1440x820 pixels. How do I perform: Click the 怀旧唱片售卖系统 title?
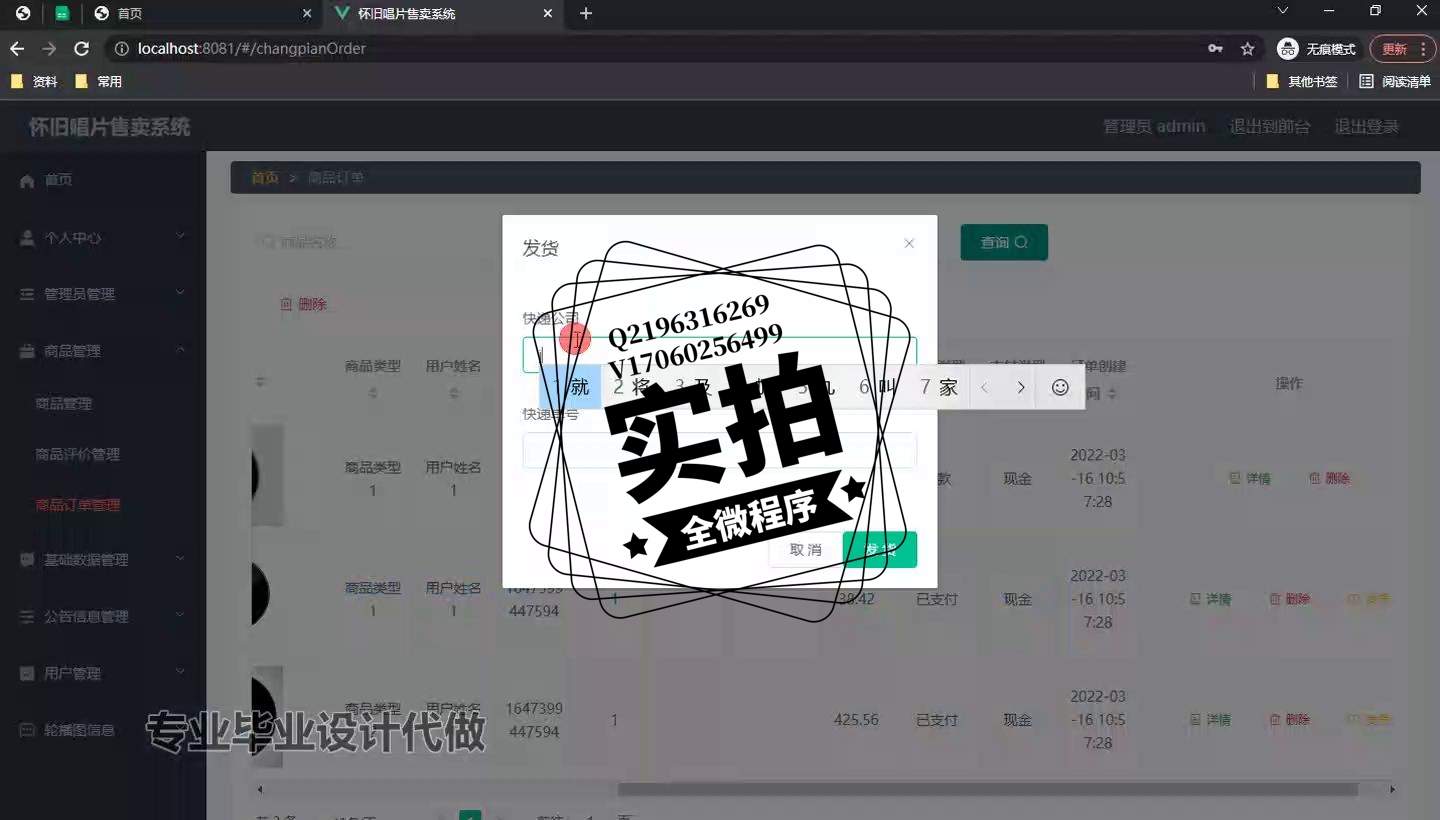(109, 127)
